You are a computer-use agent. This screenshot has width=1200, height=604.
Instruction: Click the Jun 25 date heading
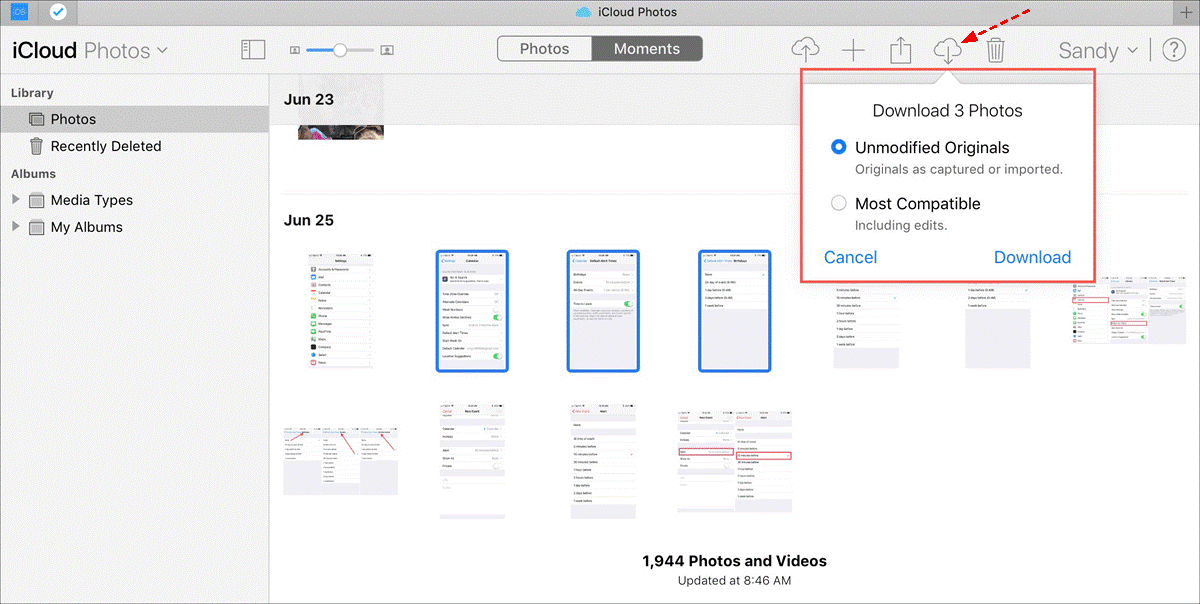(x=309, y=220)
